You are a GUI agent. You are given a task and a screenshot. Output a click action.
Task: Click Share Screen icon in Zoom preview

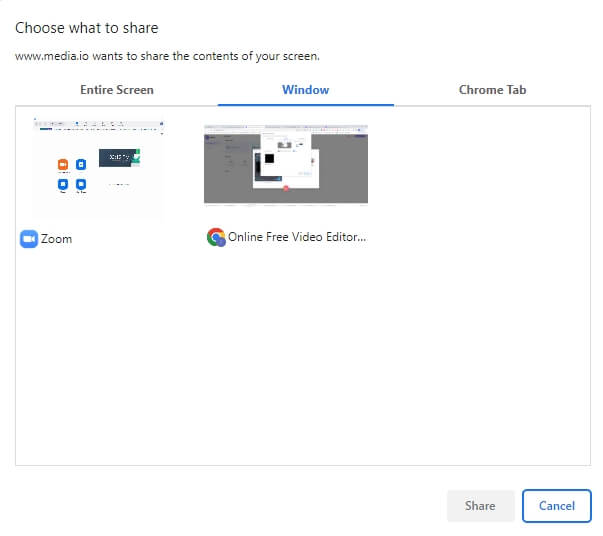tap(81, 185)
